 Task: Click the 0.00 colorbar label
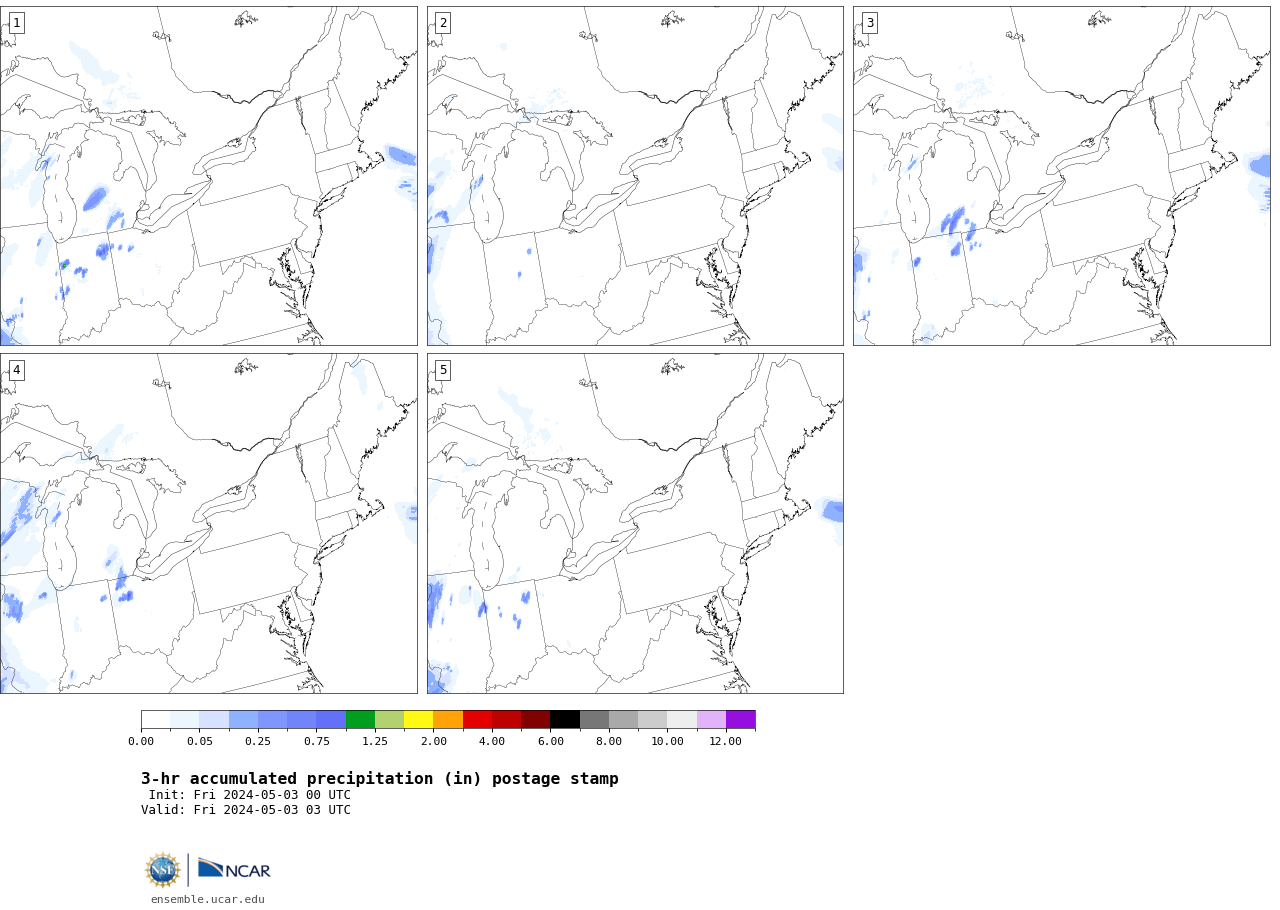(x=141, y=741)
